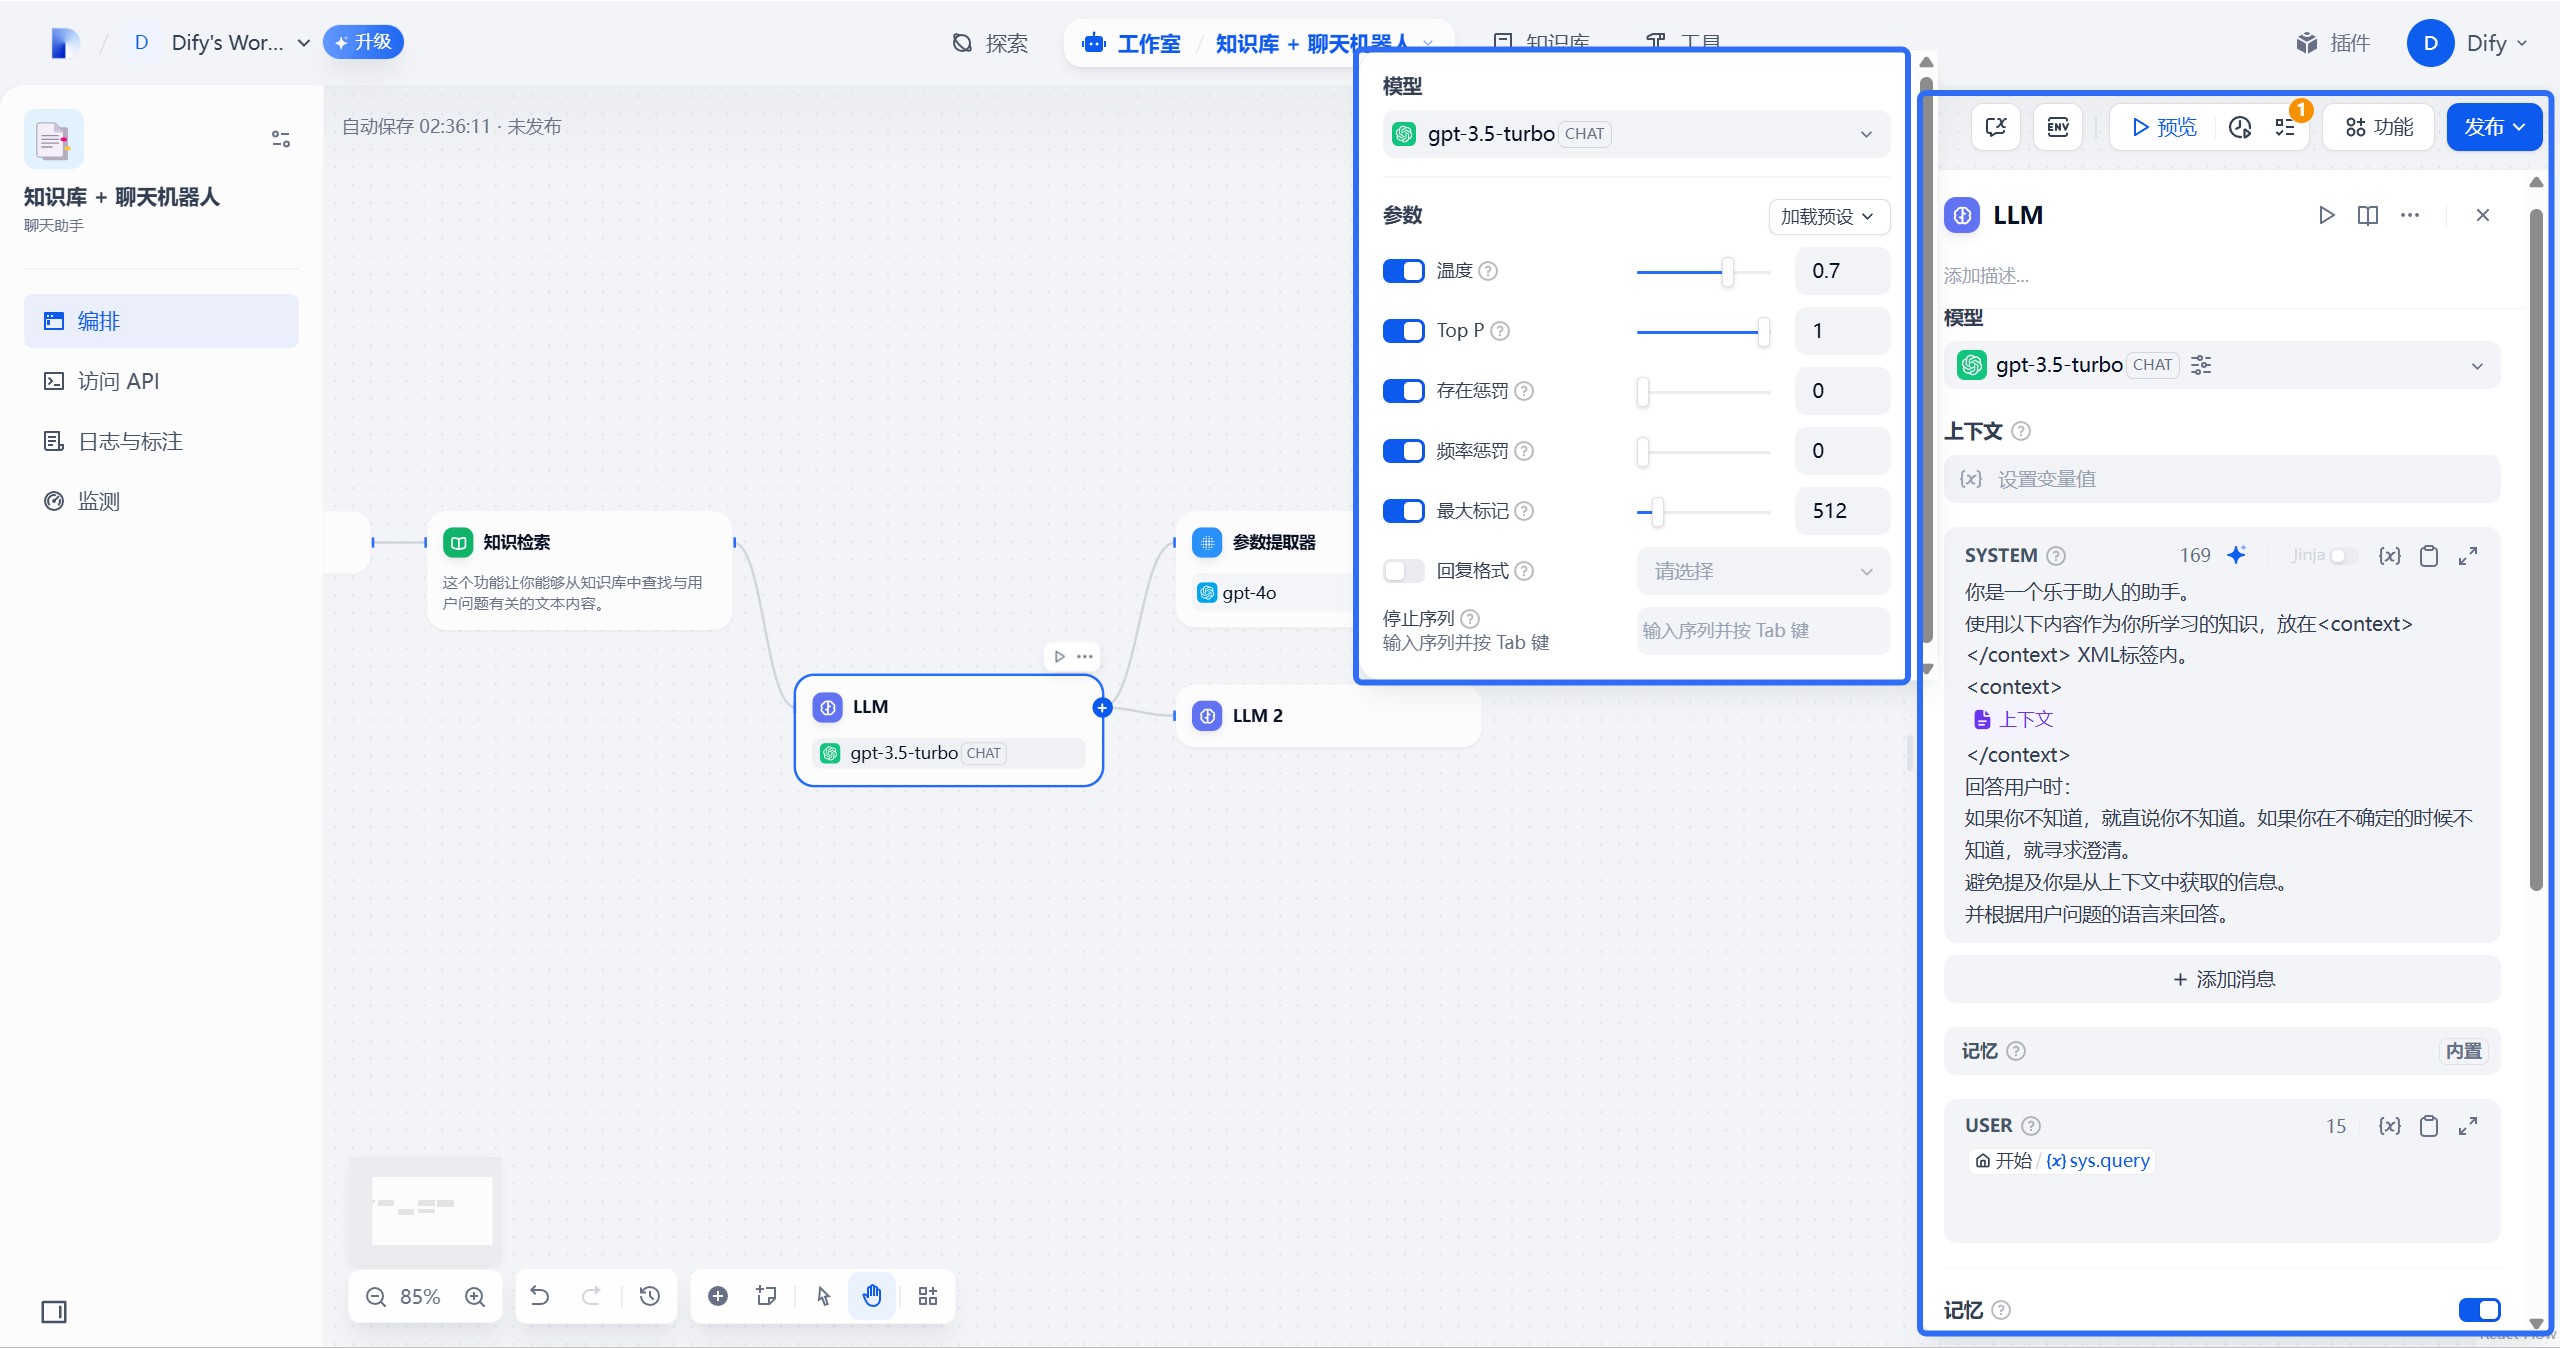Enable the 回复格式 response format toggle
This screenshot has width=2560, height=1348.
point(1403,571)
